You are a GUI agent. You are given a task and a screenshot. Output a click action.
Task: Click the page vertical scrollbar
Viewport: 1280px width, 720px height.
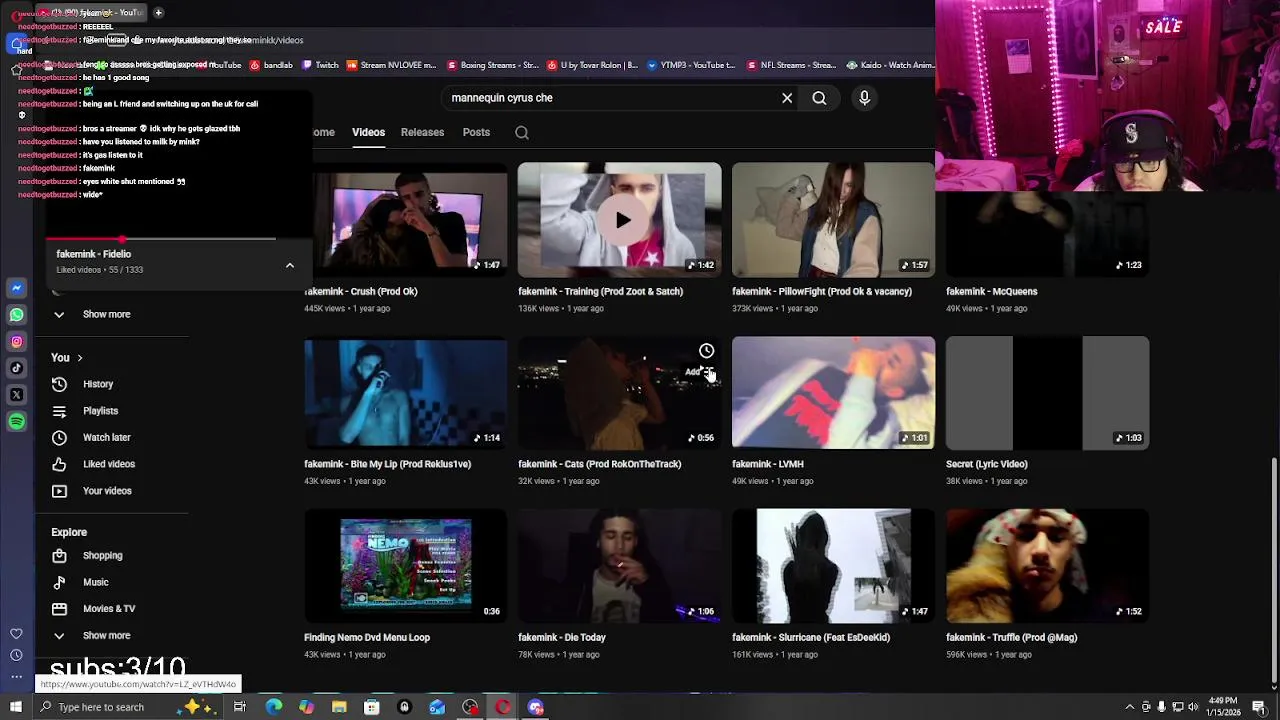tap(1273, 570)
